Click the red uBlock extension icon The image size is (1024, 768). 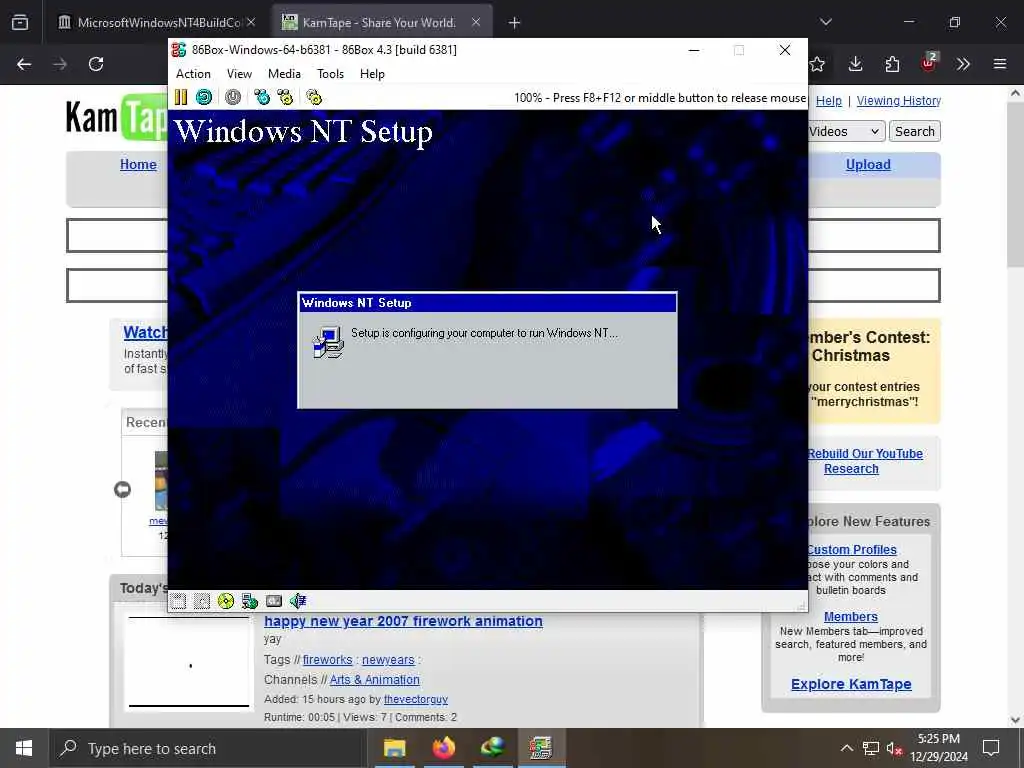[928, 63]
